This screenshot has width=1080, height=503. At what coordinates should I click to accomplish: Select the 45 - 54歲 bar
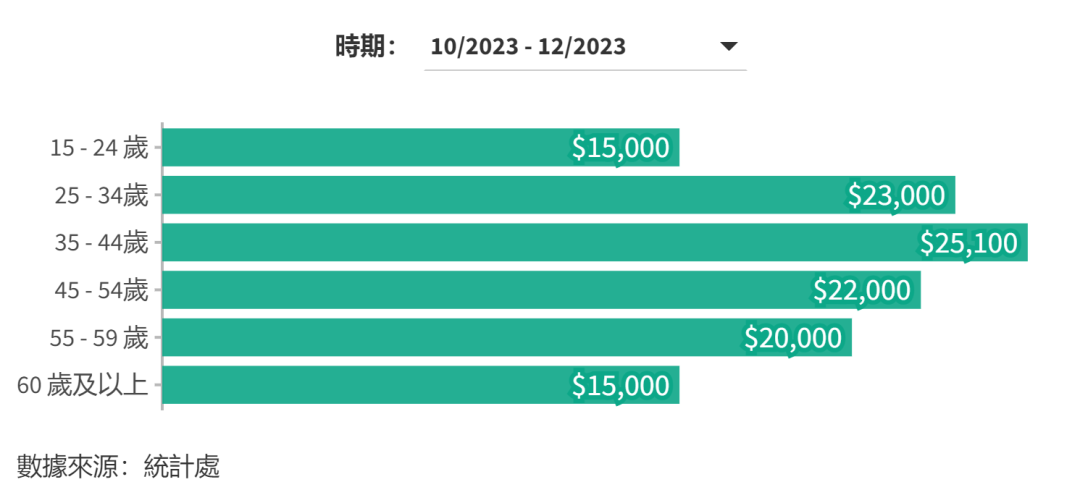(480, 290)
